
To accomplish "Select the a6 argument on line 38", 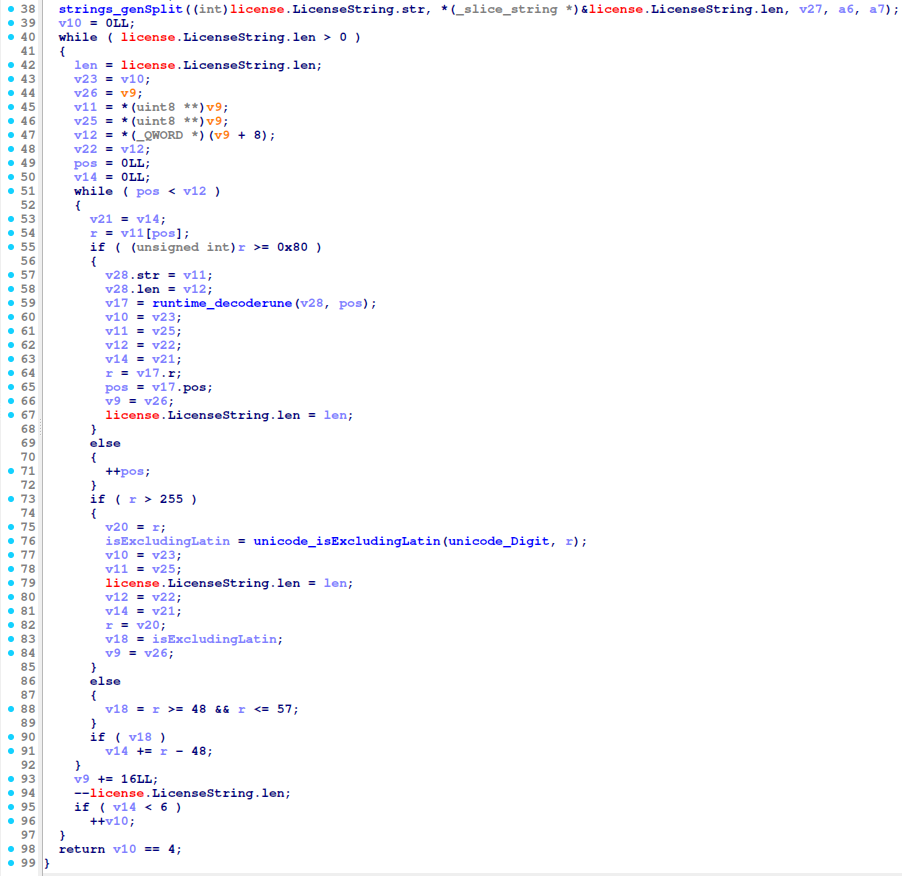I will [x=846, y=9].
